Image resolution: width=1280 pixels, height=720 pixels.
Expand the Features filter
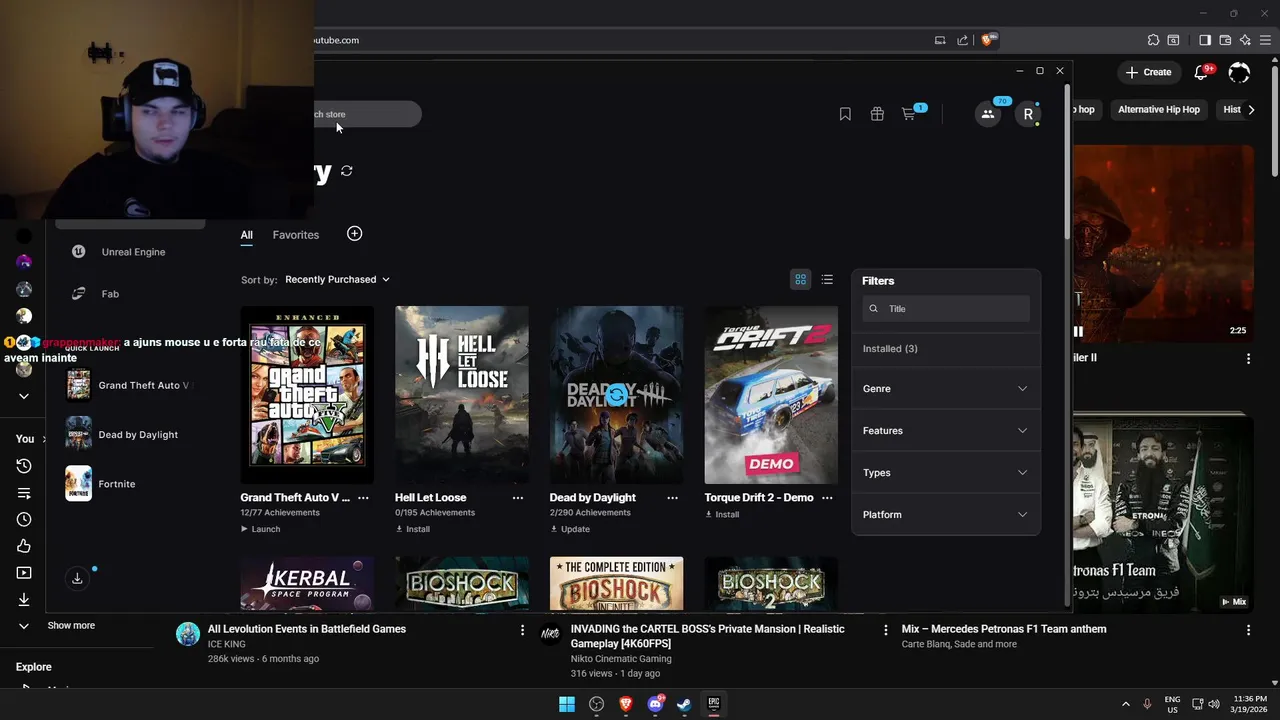(946, 431)
